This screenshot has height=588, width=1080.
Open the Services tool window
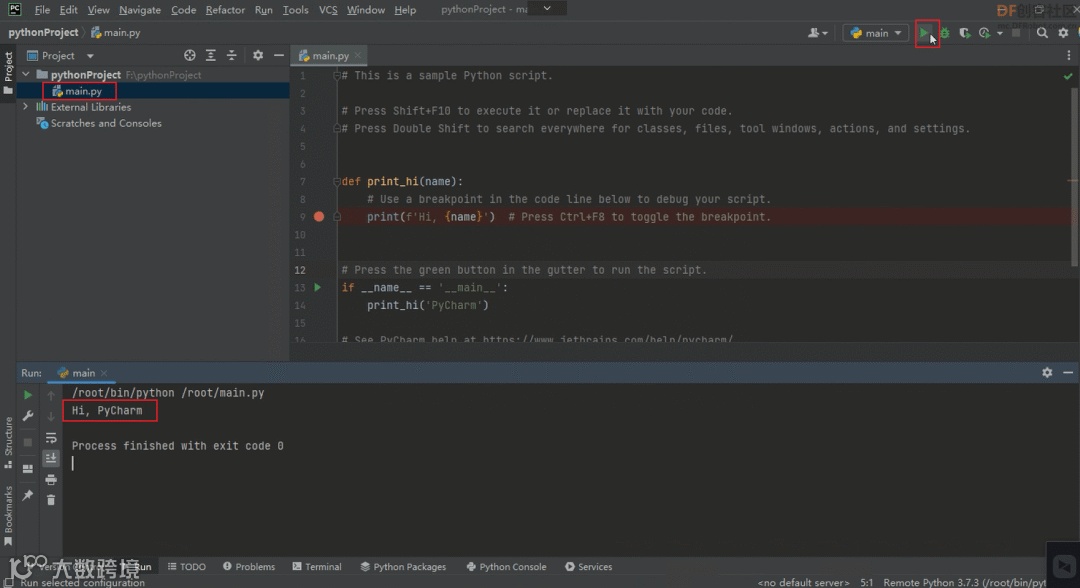(589, 567)
